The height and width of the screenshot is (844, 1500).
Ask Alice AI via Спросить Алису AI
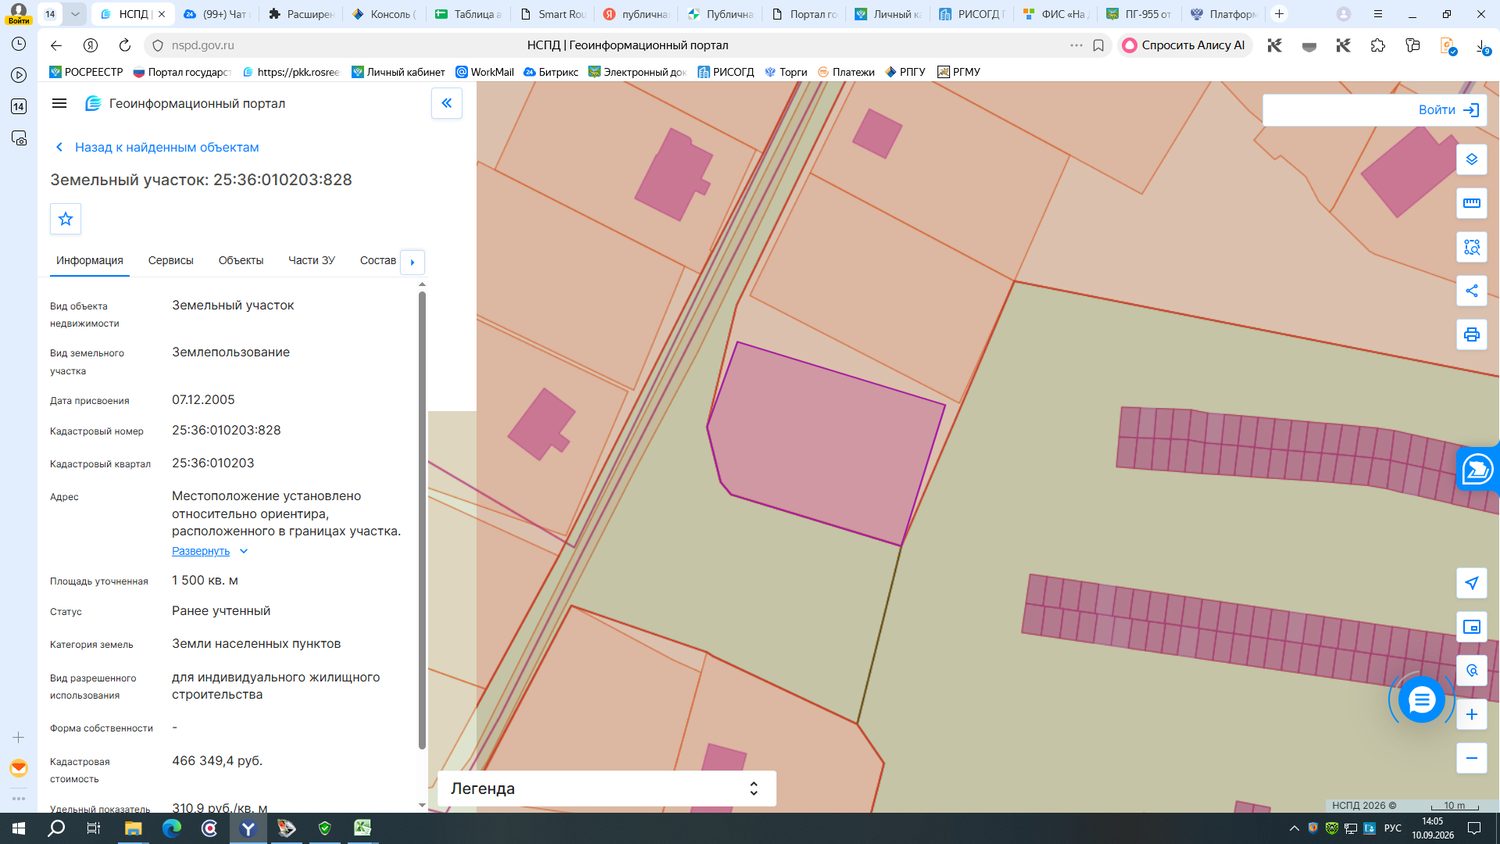1185,45
